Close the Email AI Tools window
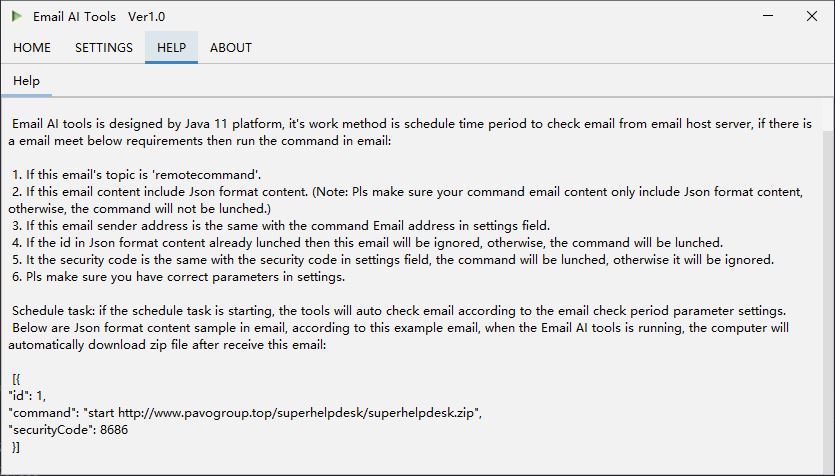This screenshot has width=835, height=476. (811, 16)
